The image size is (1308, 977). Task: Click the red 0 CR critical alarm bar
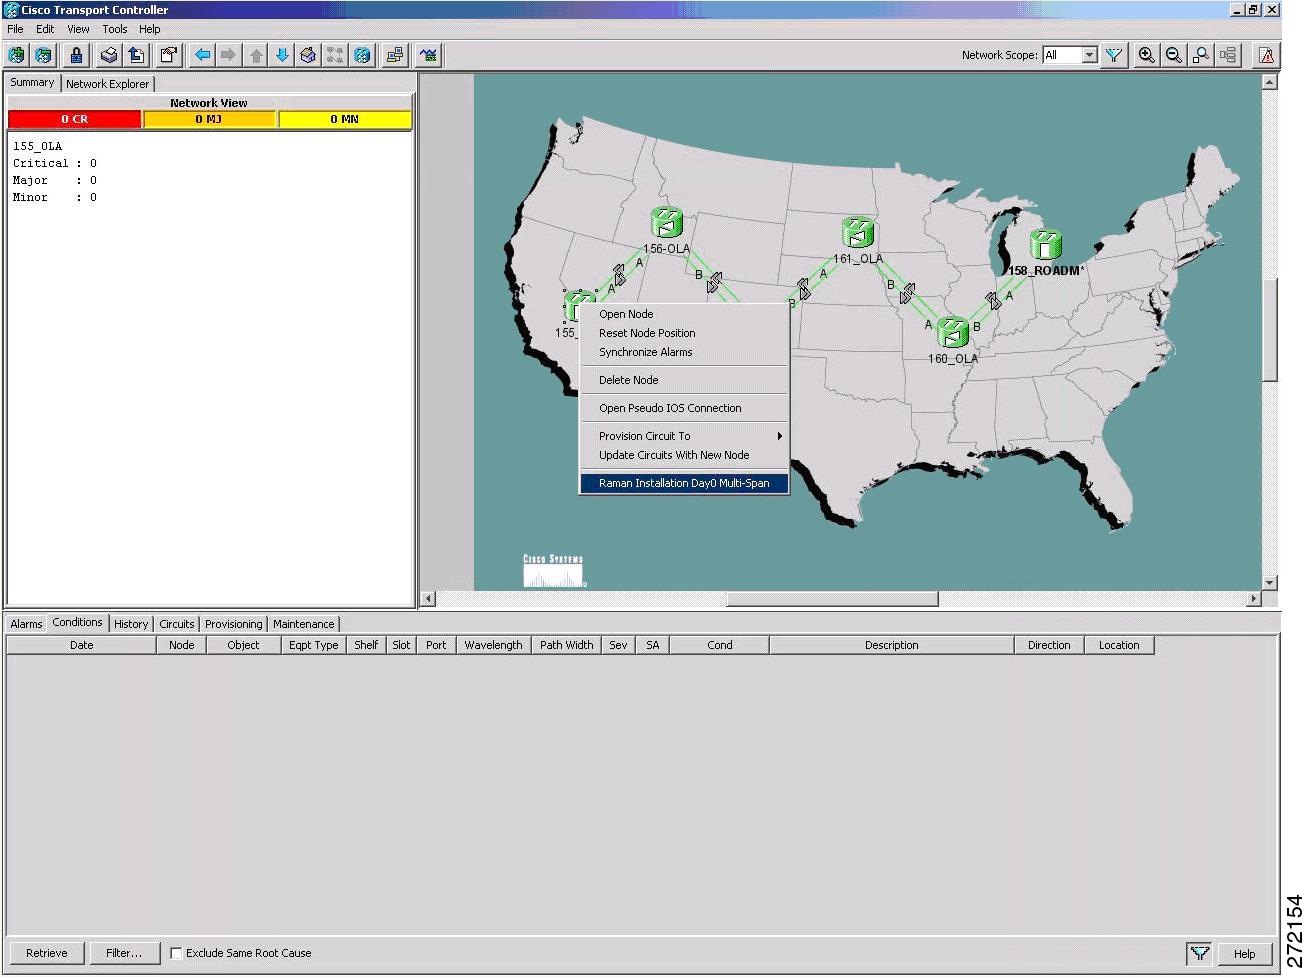click(74, 119)
